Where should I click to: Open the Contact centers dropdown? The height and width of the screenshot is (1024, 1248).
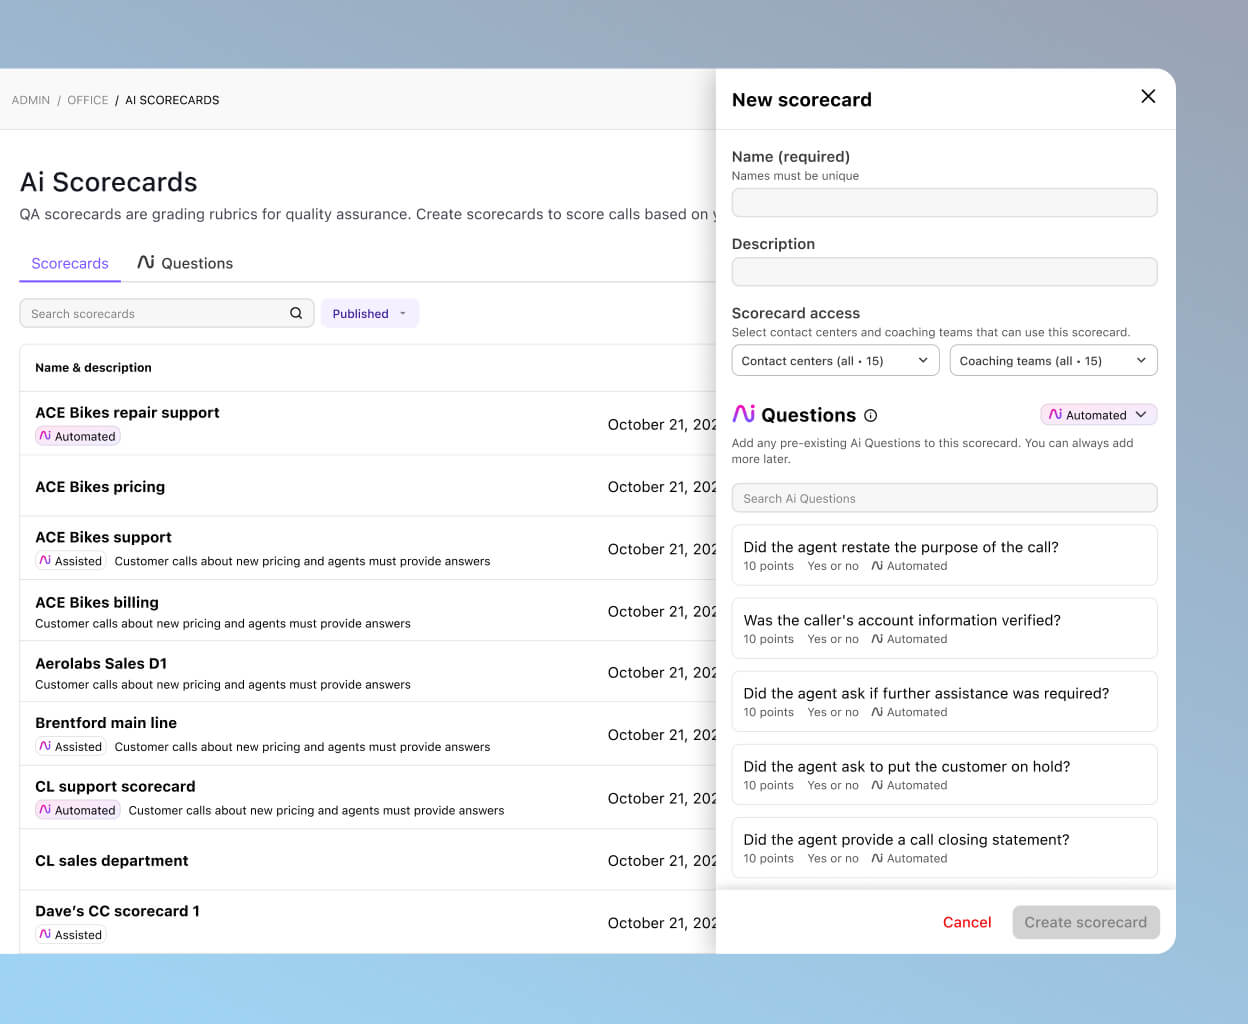pyautogui.click(x=835, y=360)
